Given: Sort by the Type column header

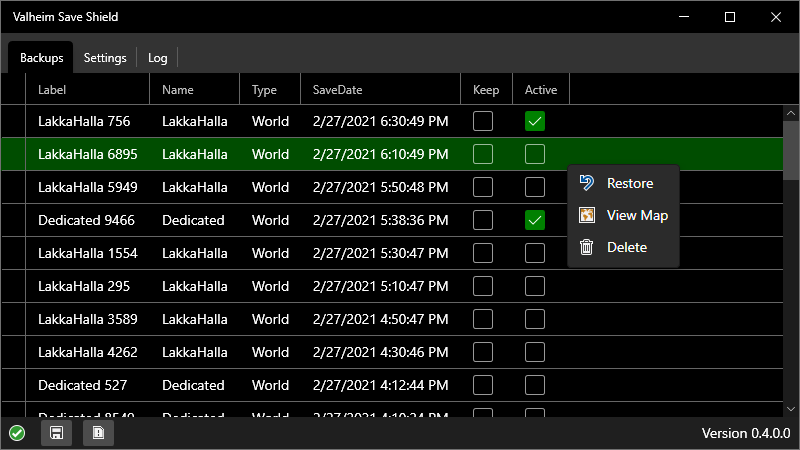Looking at the screenshot, I should tap(270, 90).
